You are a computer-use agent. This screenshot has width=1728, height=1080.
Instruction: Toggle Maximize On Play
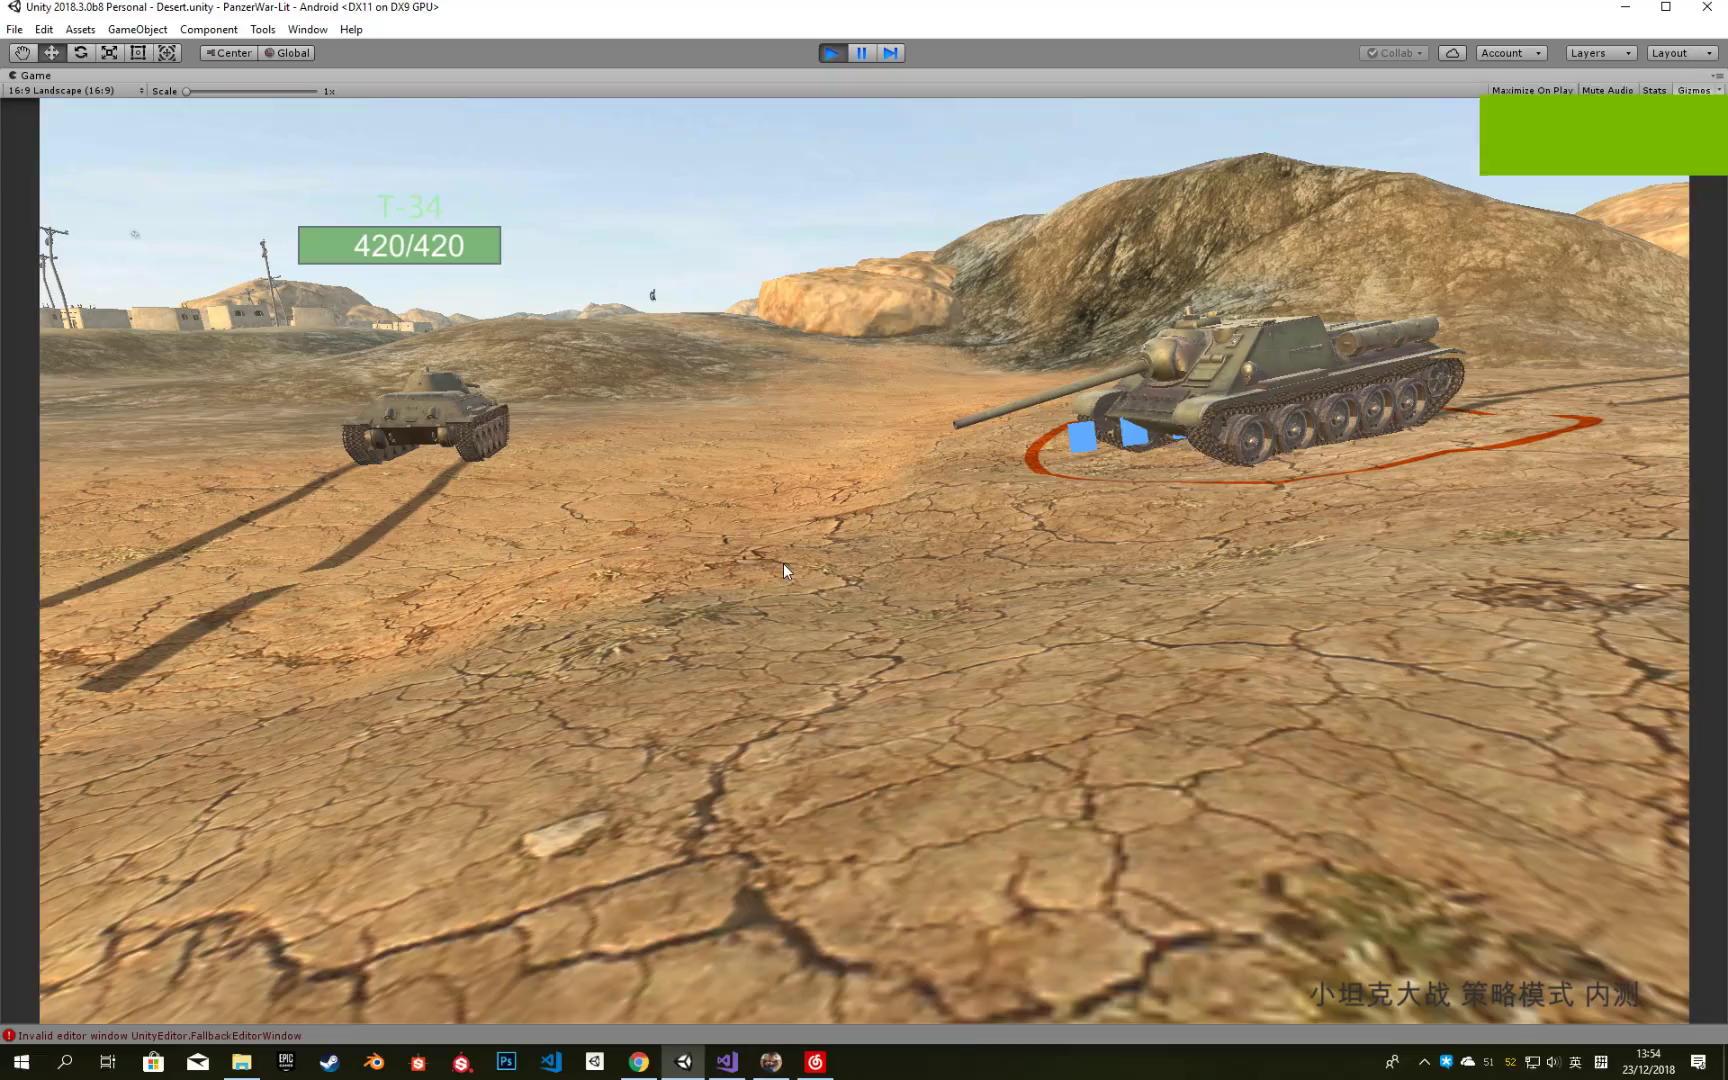1532,90
